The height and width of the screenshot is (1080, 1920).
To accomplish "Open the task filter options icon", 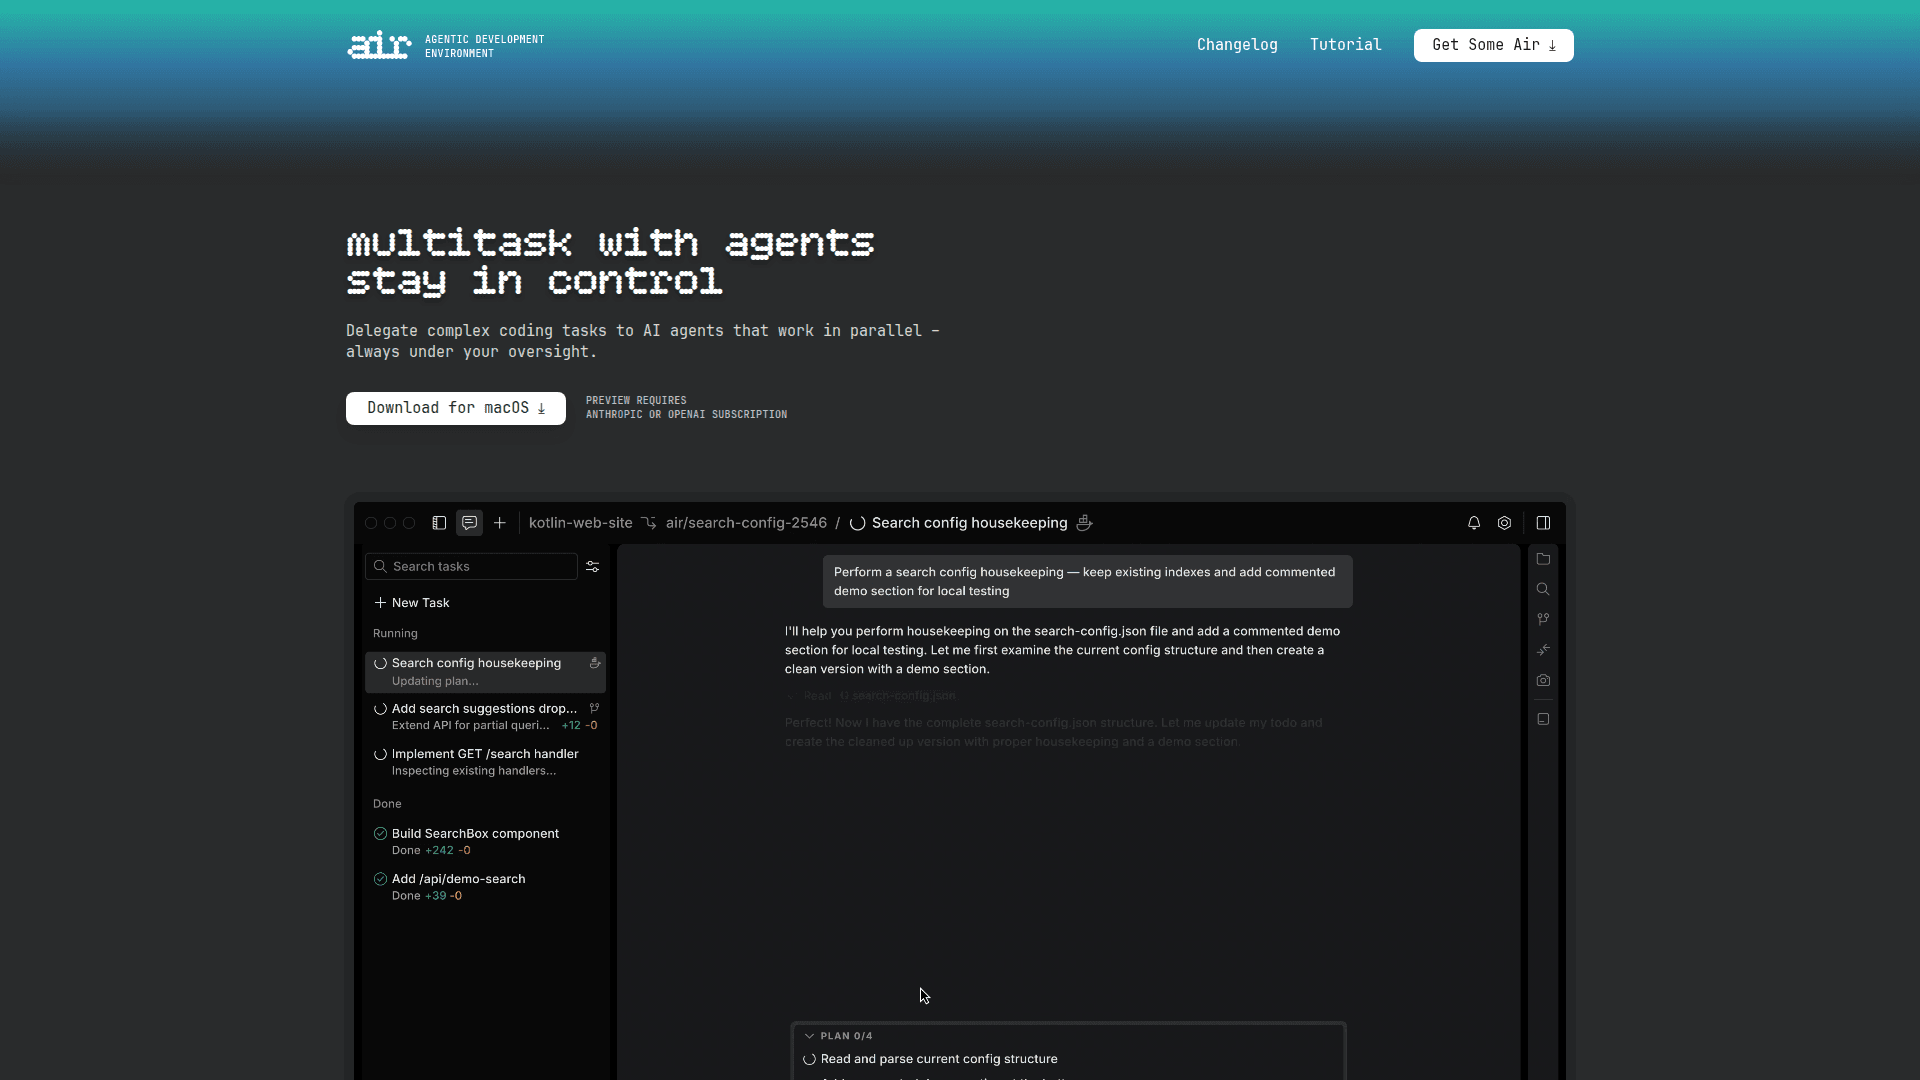I will click(x=592, y=566).
